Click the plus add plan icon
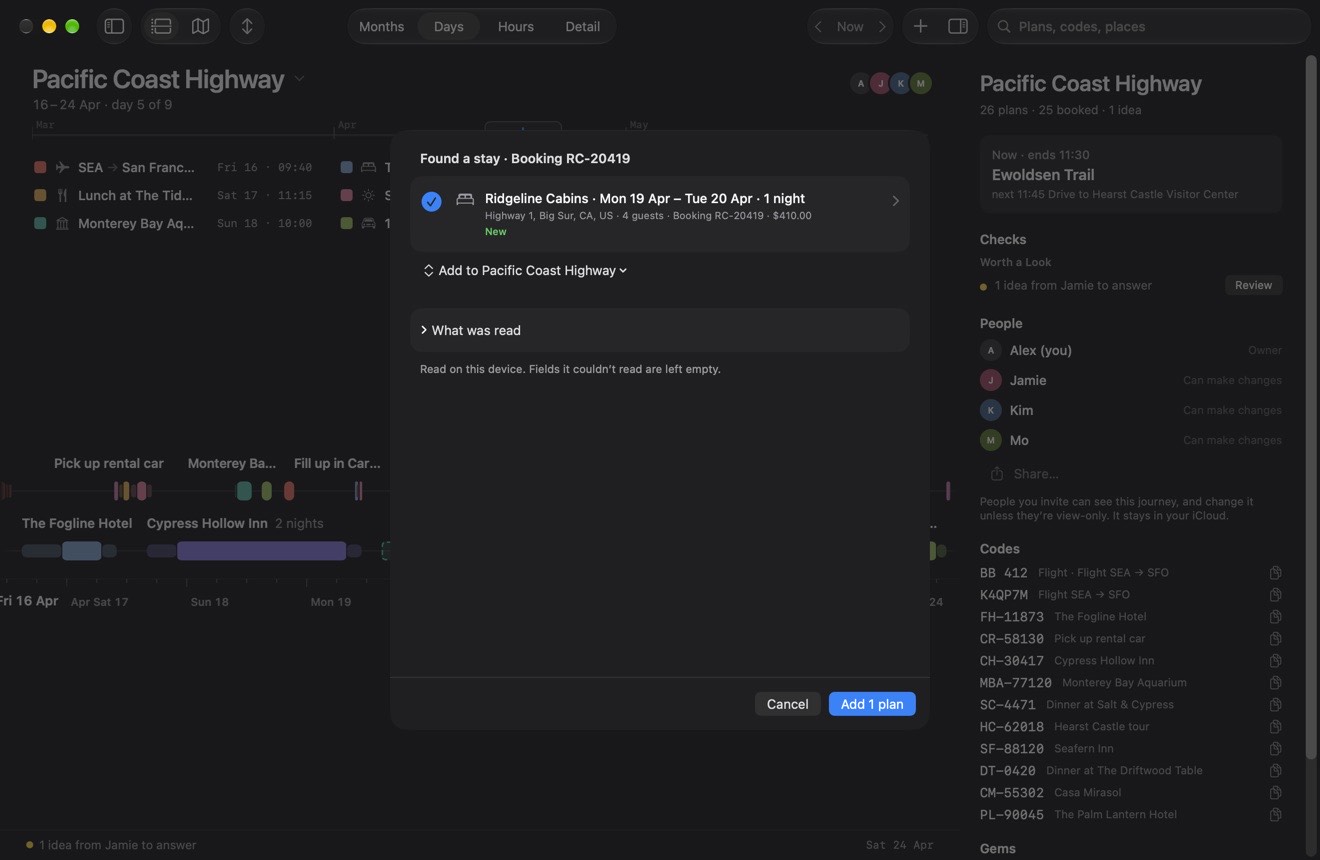 click(x=920, y=26)
